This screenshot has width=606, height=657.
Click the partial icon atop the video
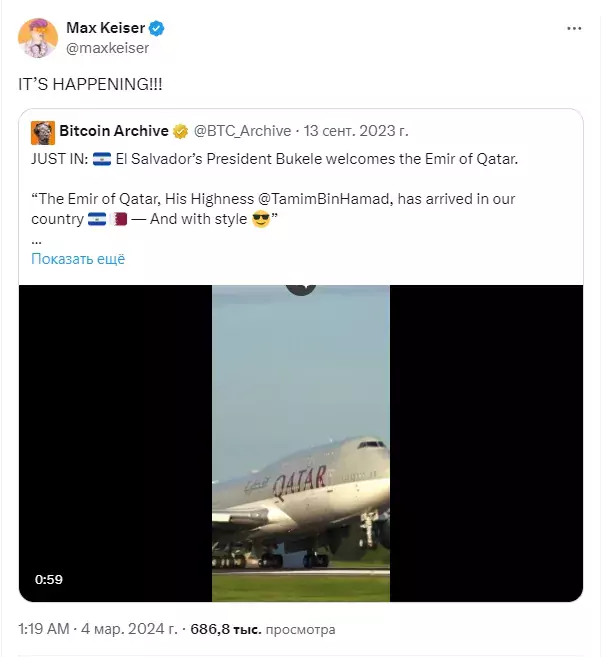[x=301, y=289]
